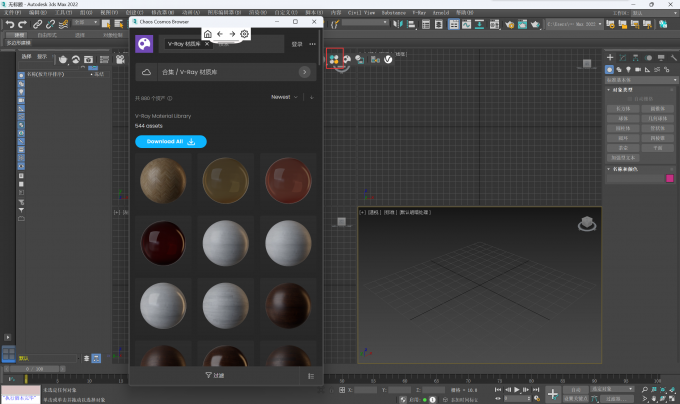680x404 pixels.
Task: Select the Link tool (chain icon)
Action: click(x=38, y=24)
